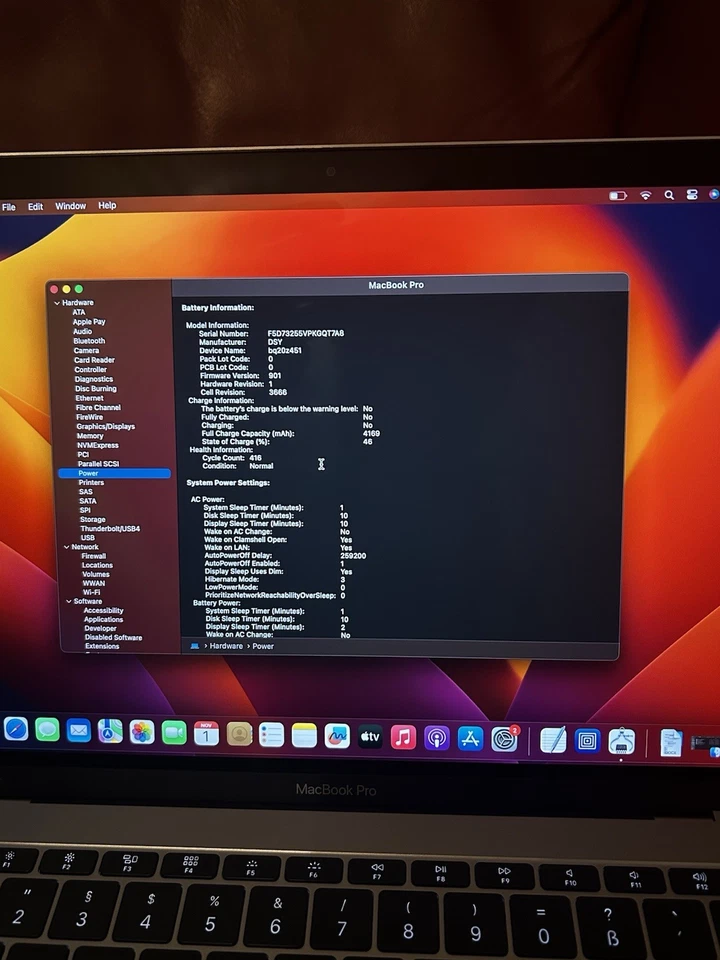This screenshot has height=960, width=720.
Task: Select Apple Pay in the sidebar
Action: tap(89, 321)
